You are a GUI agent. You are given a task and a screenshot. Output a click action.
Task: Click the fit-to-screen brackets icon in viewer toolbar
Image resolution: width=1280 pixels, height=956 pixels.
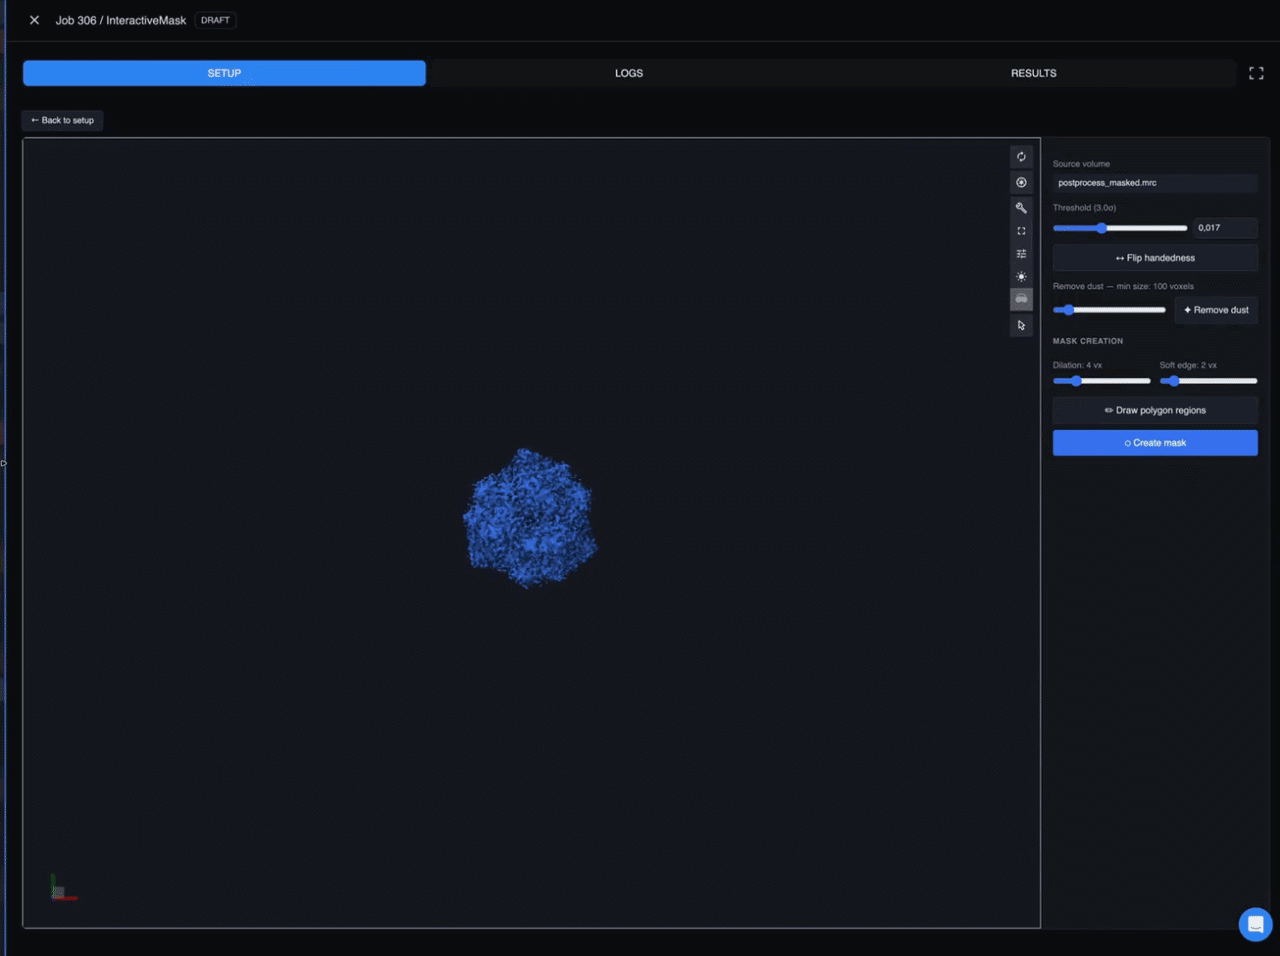tap(1021, 231)
